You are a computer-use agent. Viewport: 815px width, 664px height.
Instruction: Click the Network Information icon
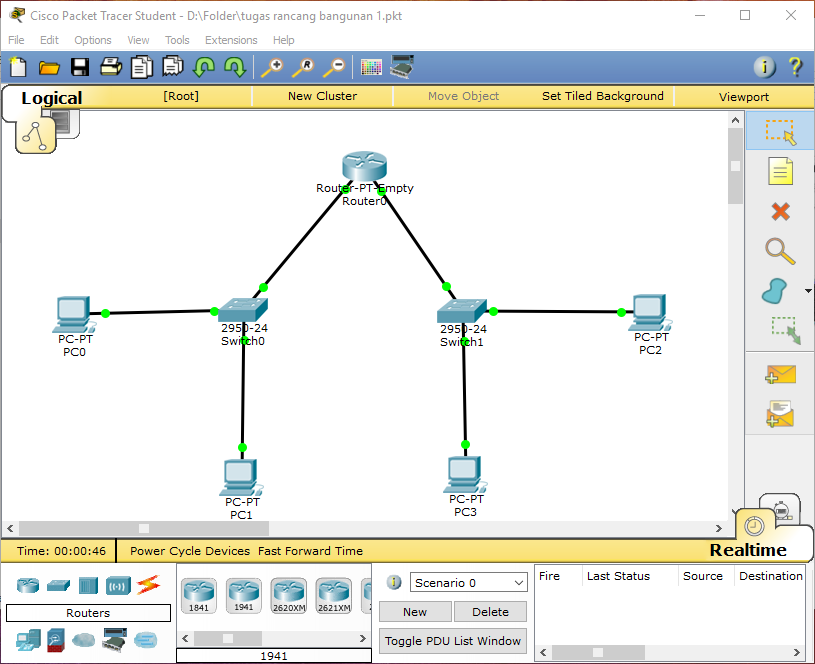coord(764,67)
